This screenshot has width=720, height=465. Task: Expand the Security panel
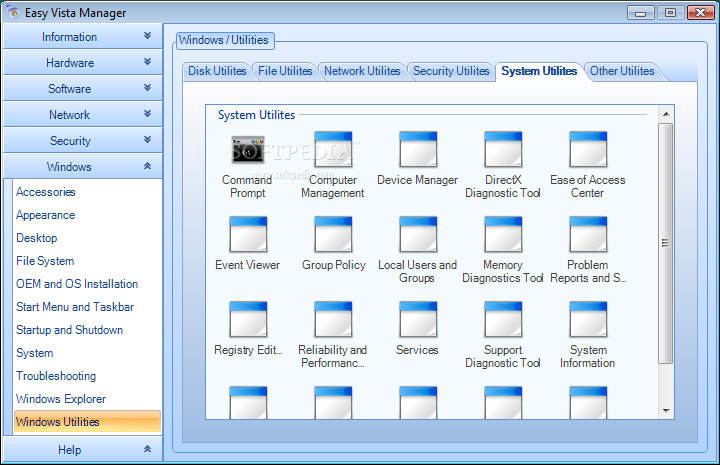pos(83,140)
